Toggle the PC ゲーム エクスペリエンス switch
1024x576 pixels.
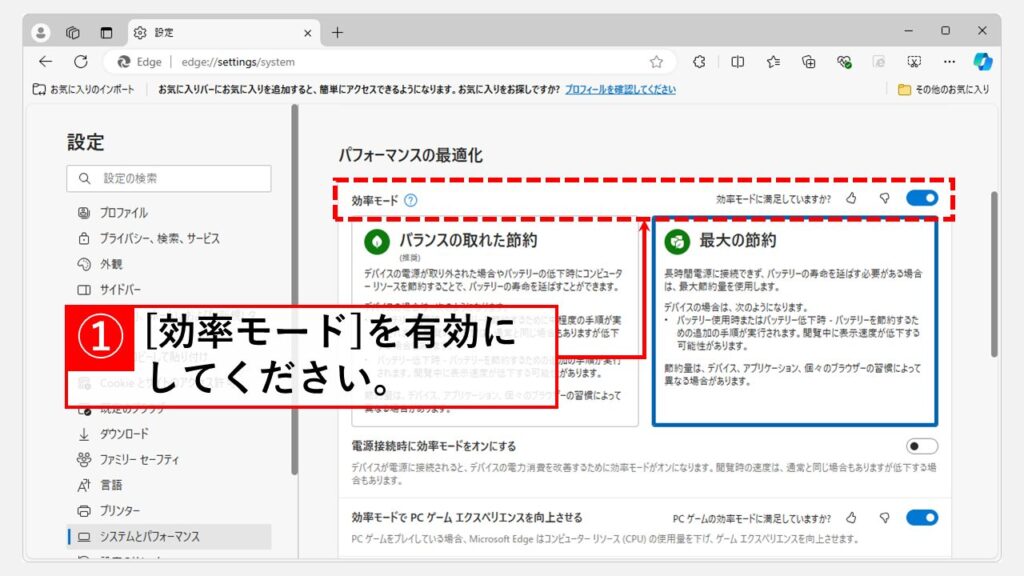pyautogui.click(x=921, y=518)
